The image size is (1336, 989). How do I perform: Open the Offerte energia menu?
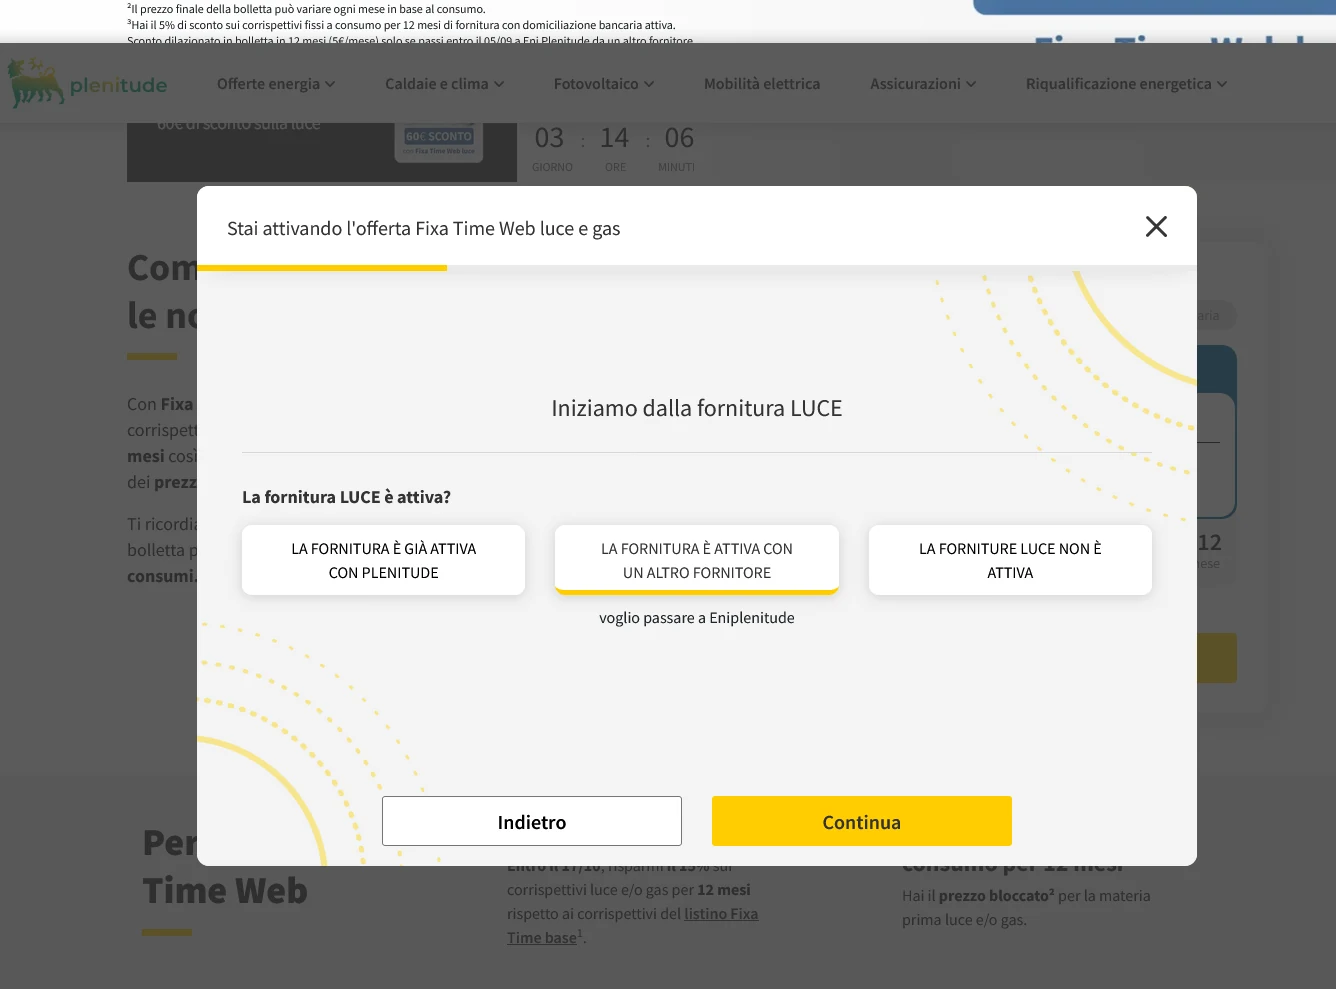276,84
